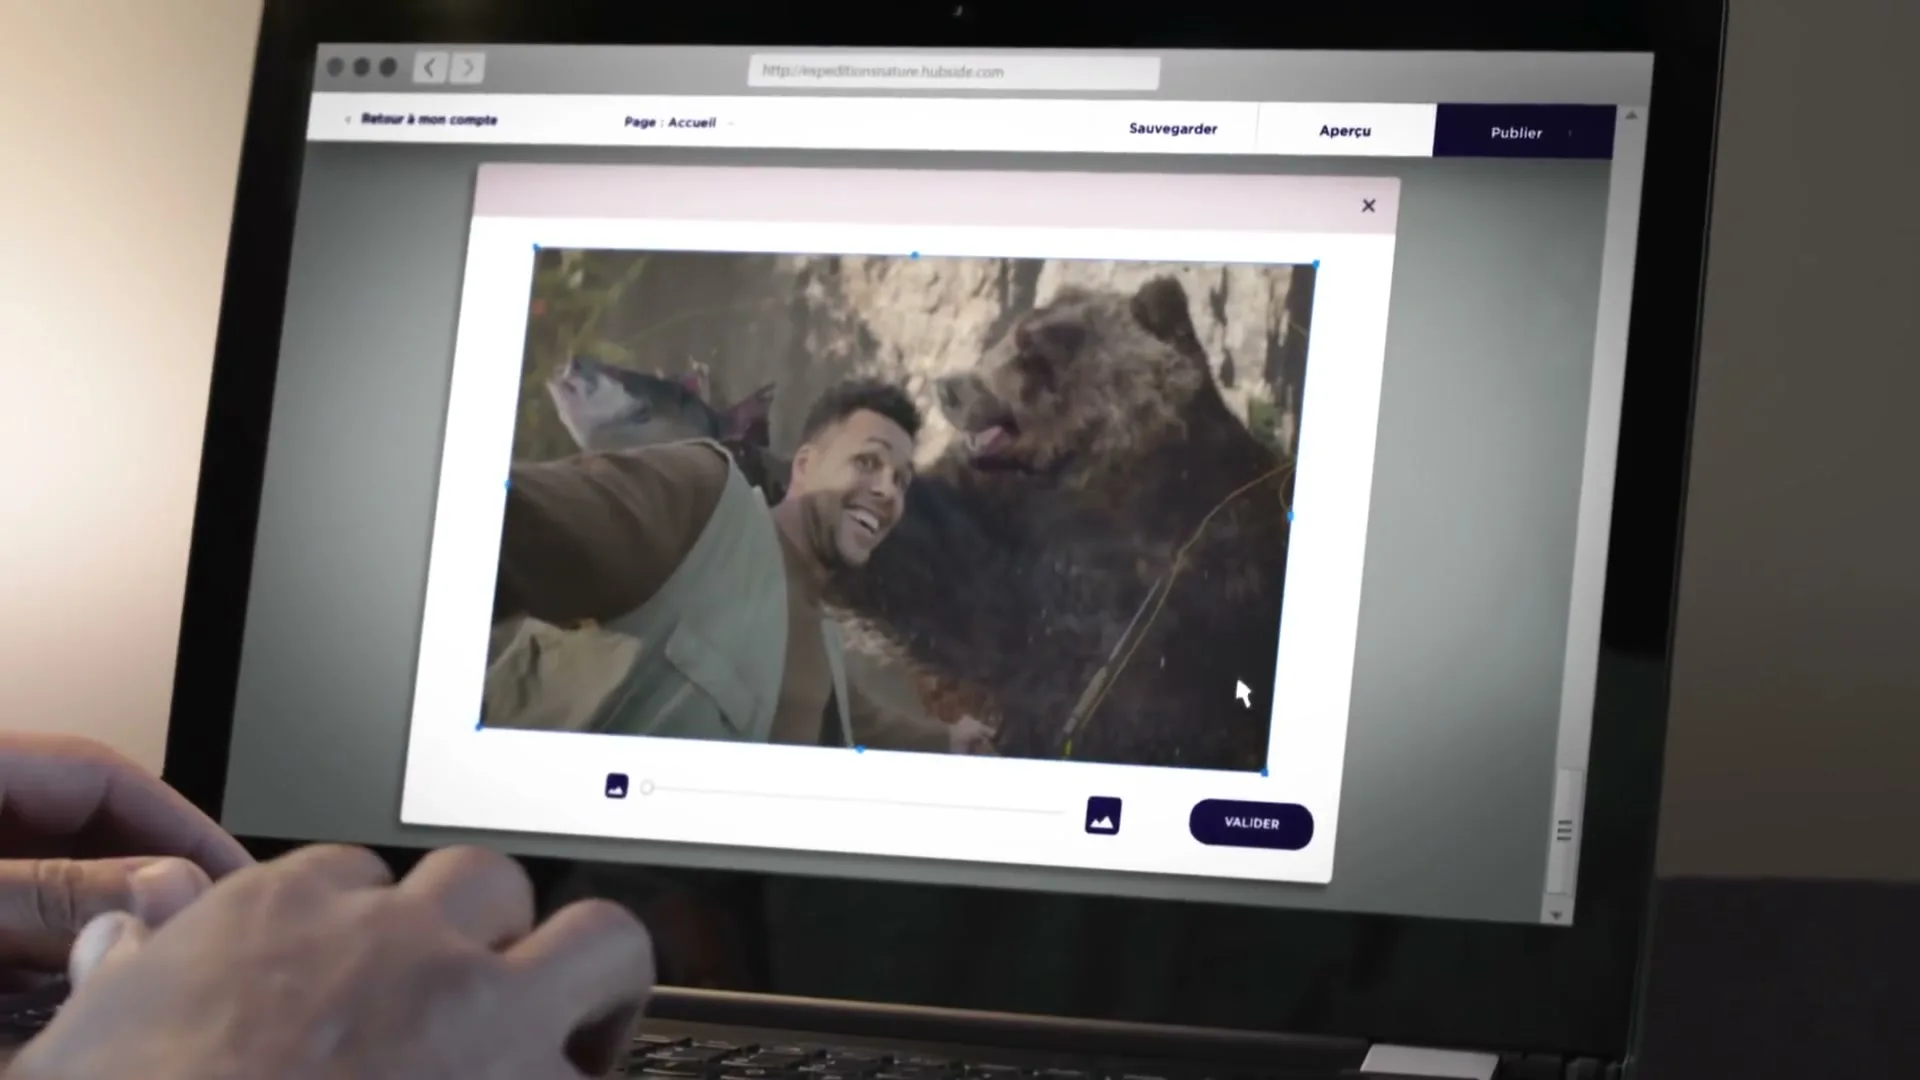Open the 'Page : Accueil' dropdown
The image size is (1920, 1080).
point(679,122)
